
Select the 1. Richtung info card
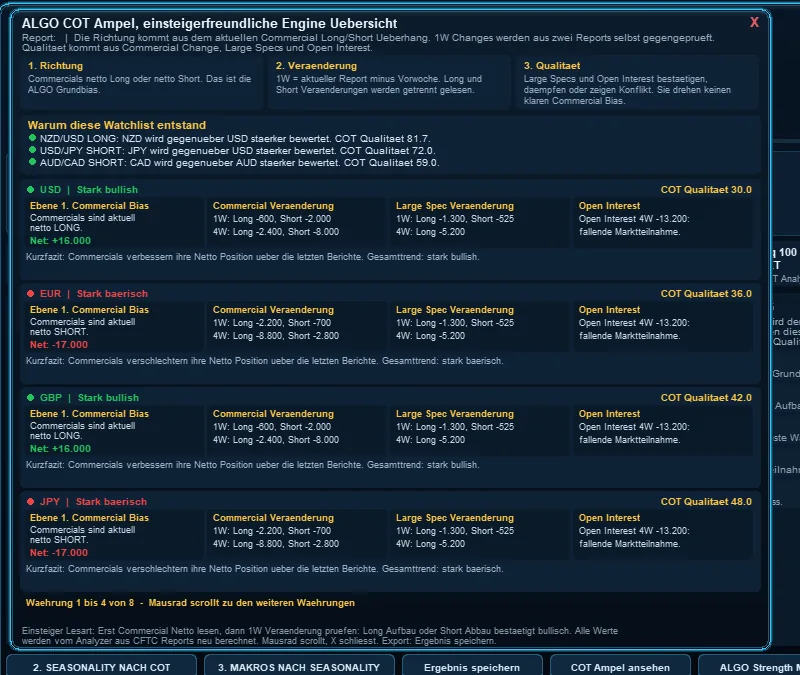click(141, 83)
